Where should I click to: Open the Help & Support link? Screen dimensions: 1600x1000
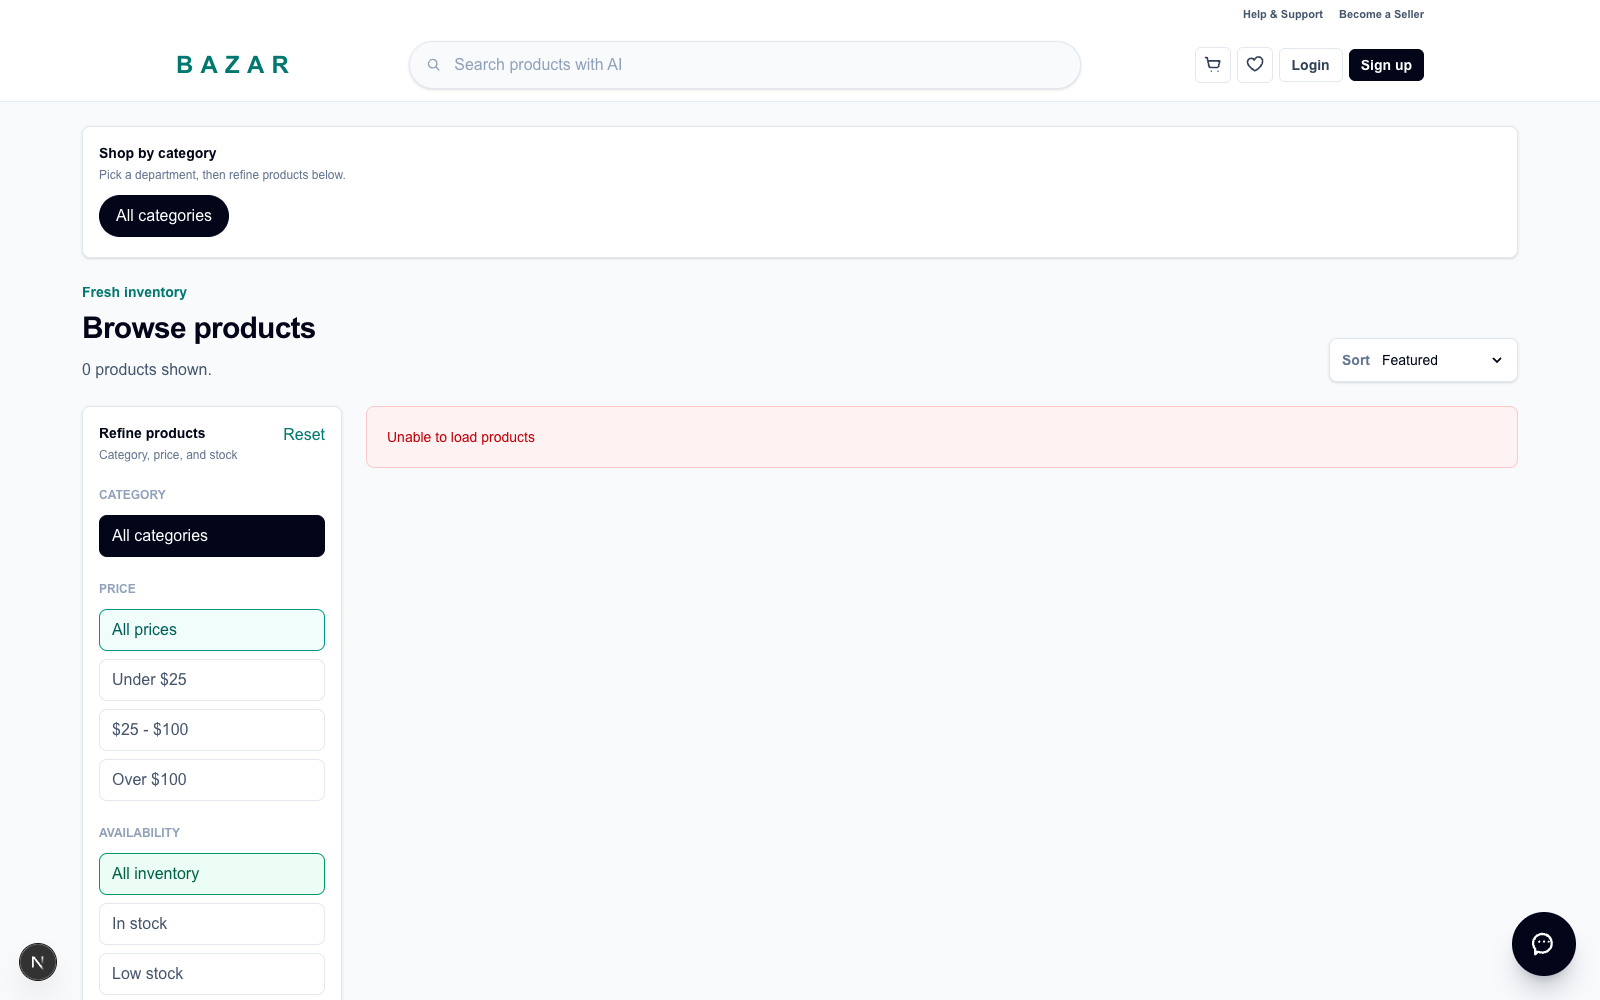pos(1283,14)
